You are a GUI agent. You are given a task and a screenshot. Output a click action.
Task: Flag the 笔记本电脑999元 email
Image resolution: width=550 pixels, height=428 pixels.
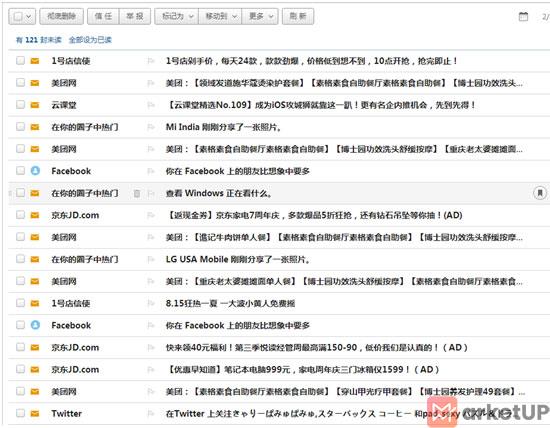(151, 369)
